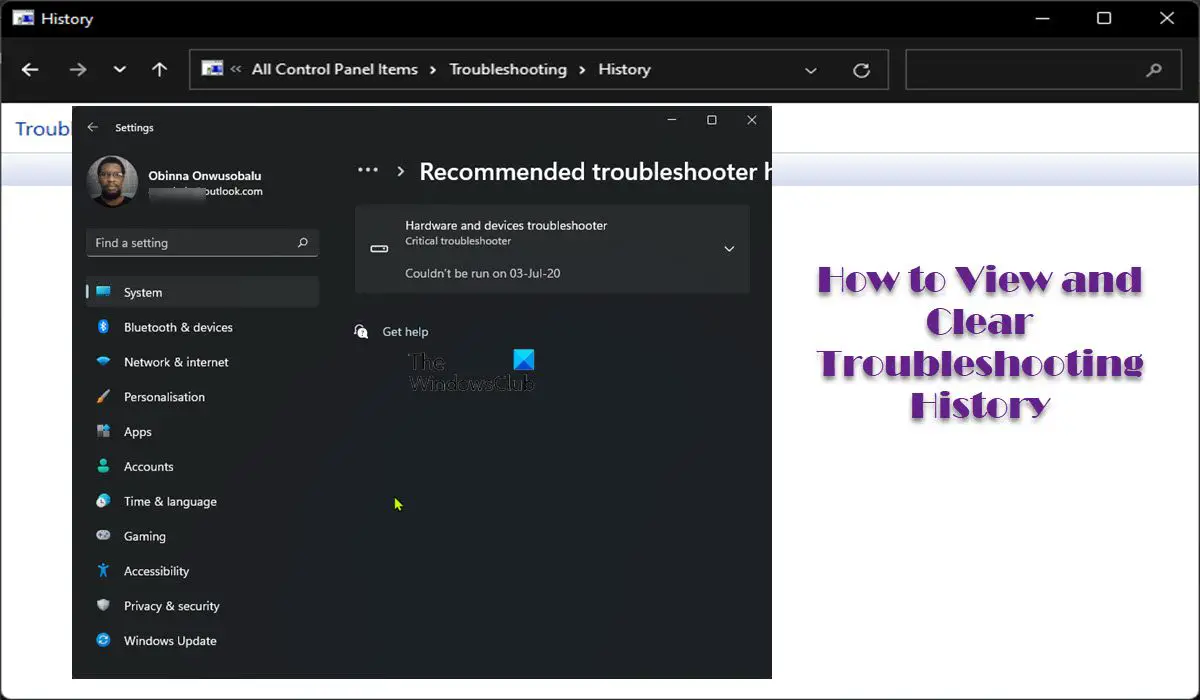Open Troubleshooting breadcrumb in address bar
The width and height of the screenshot is (1200, 700).
tap(508, 69)
